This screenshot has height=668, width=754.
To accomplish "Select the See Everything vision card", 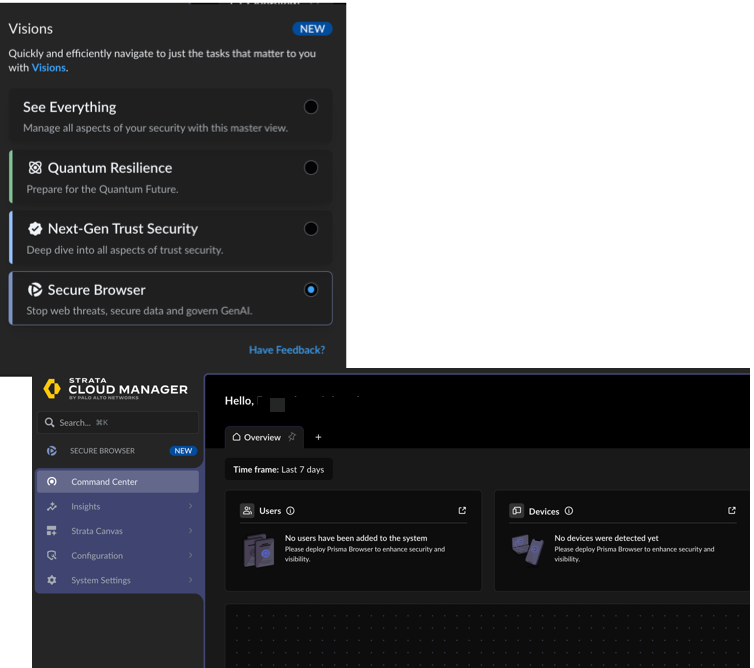I will click(x=171, y=115).
